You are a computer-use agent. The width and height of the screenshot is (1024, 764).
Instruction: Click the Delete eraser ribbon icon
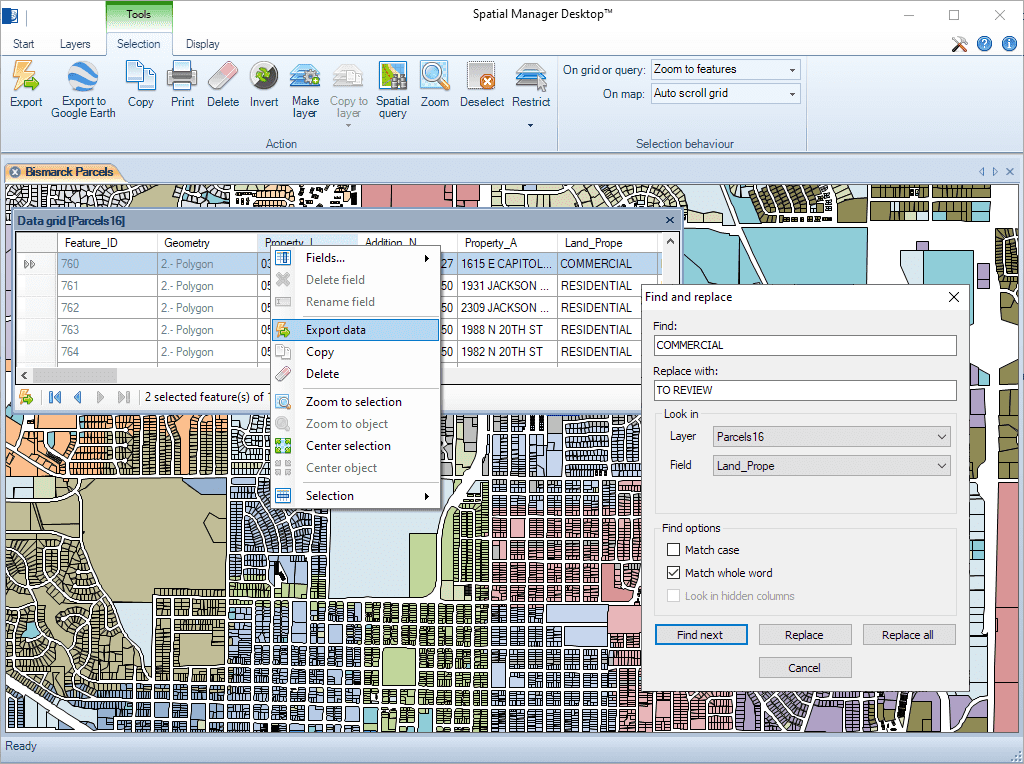click(223, 76)
